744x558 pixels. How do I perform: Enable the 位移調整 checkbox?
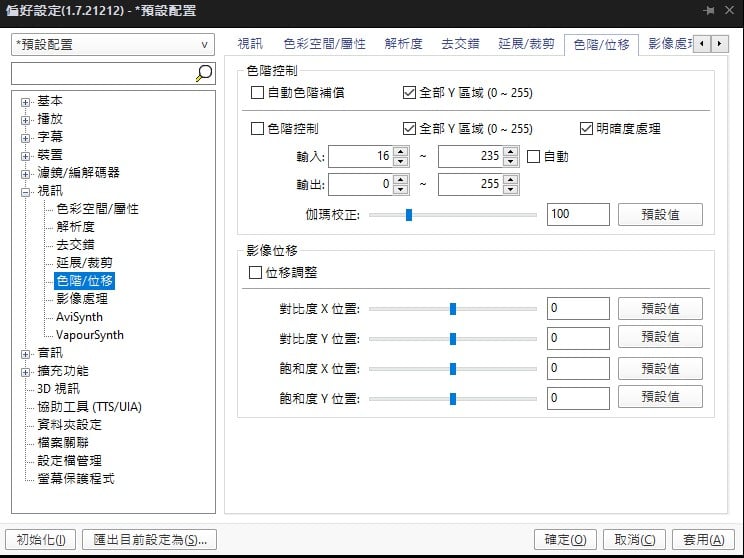point(254,272)
